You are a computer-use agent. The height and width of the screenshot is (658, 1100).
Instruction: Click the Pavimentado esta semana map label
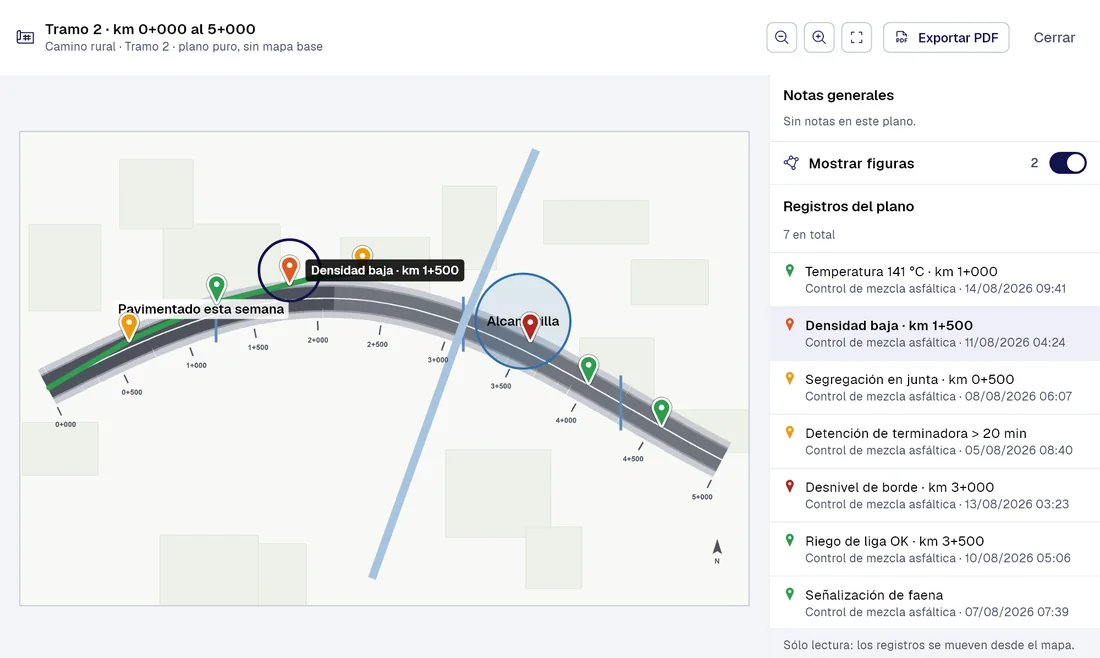pos(201,309)
